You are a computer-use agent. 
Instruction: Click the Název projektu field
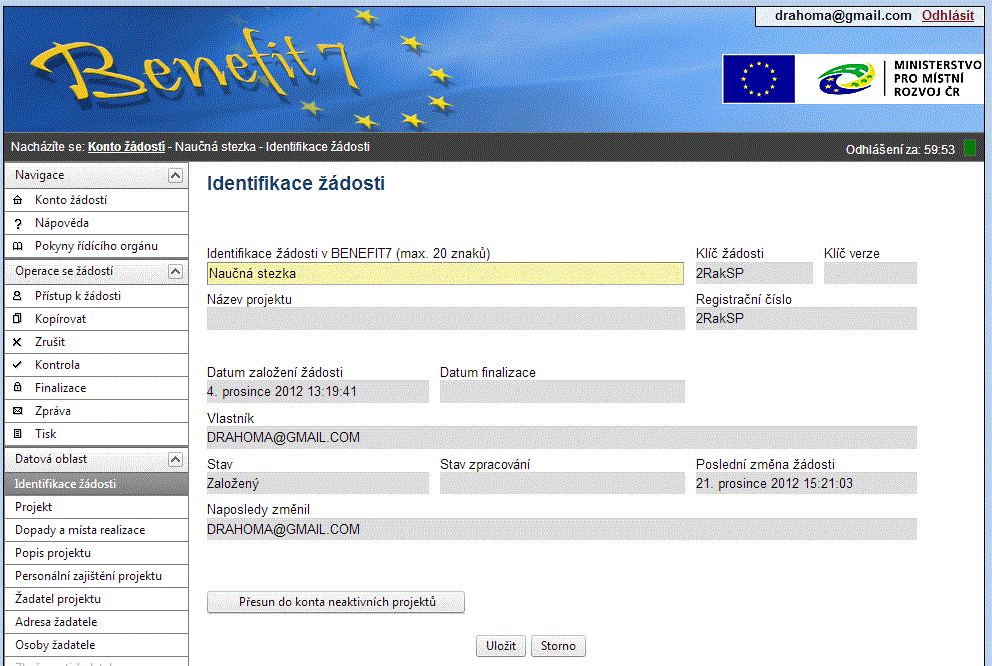coord(445,319)
